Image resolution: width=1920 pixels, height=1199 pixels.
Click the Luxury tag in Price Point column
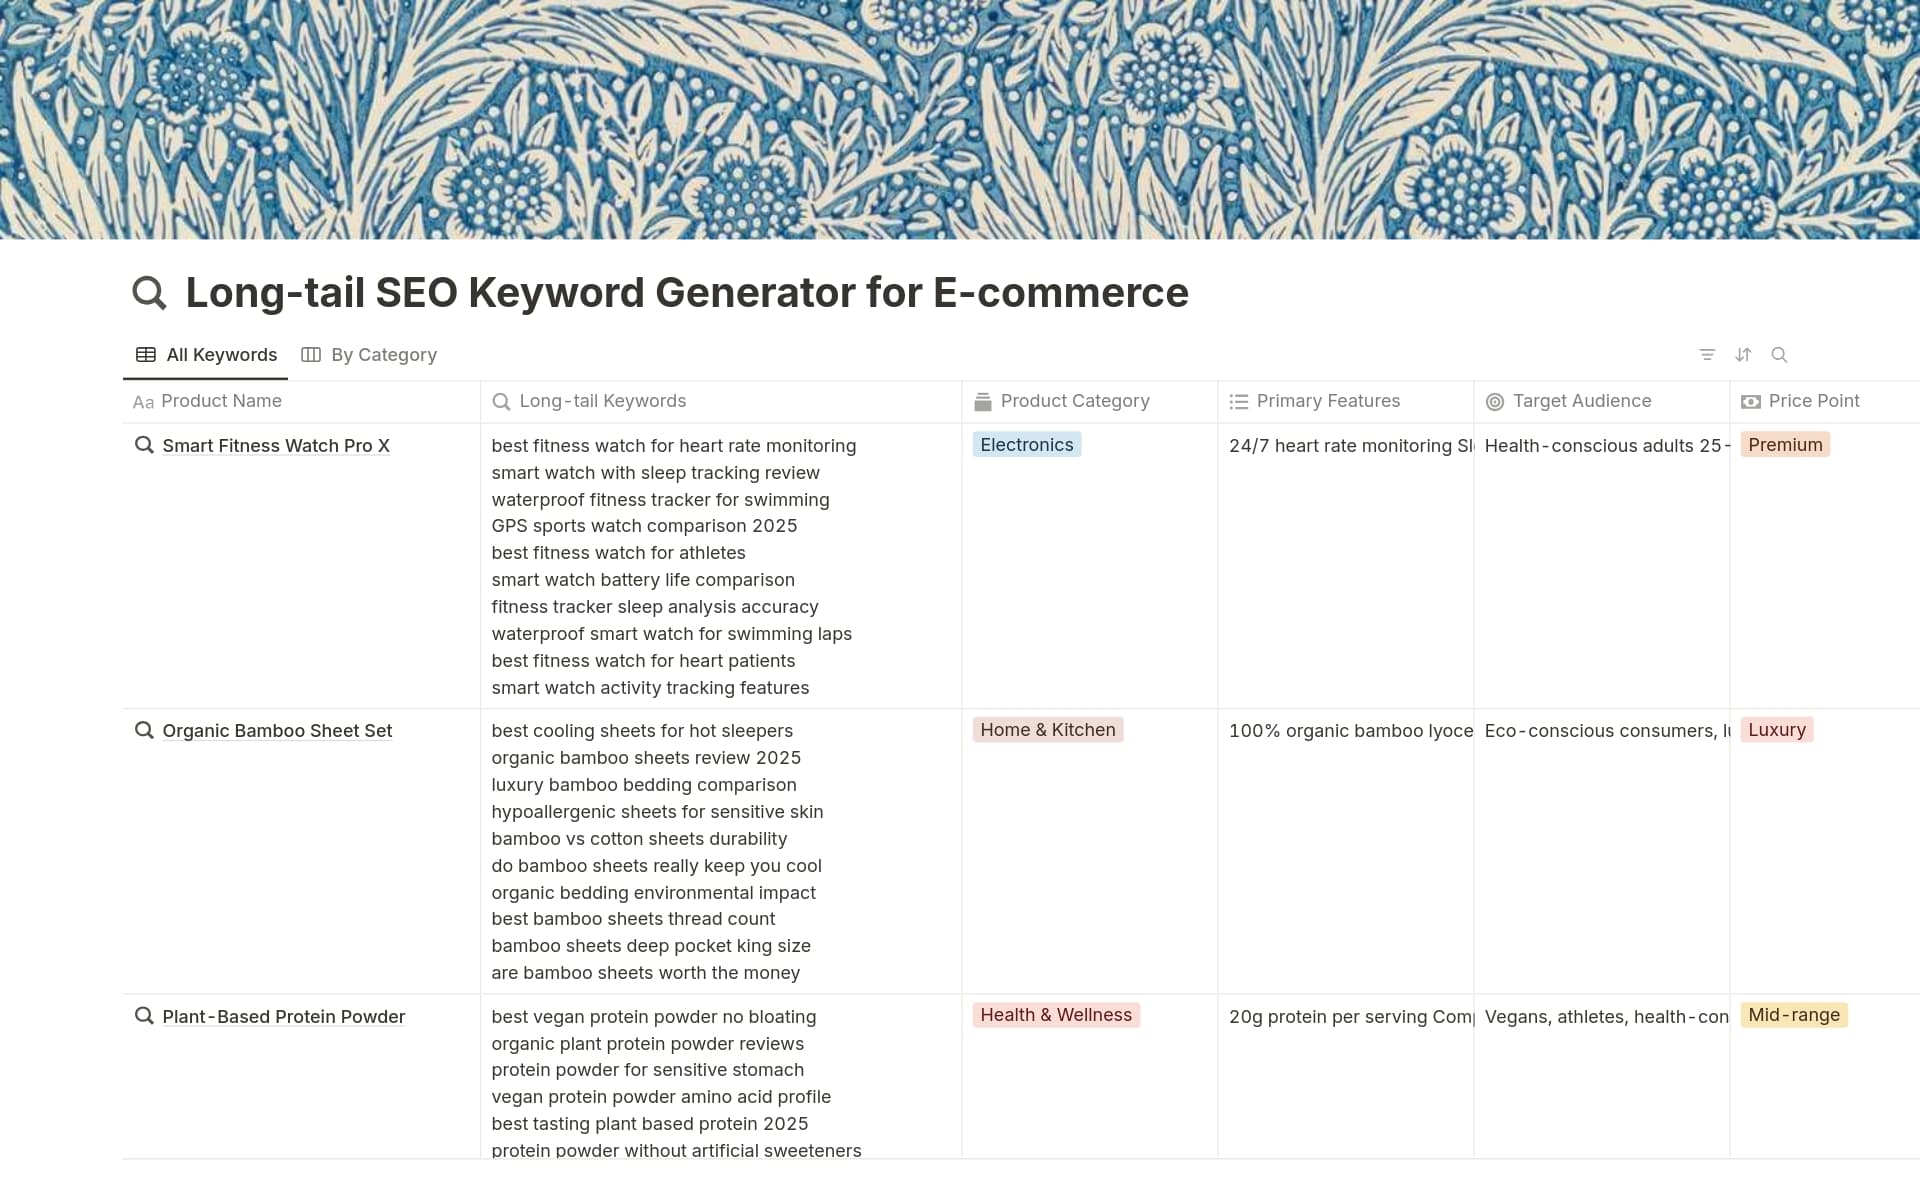[x=1776, y=729]
